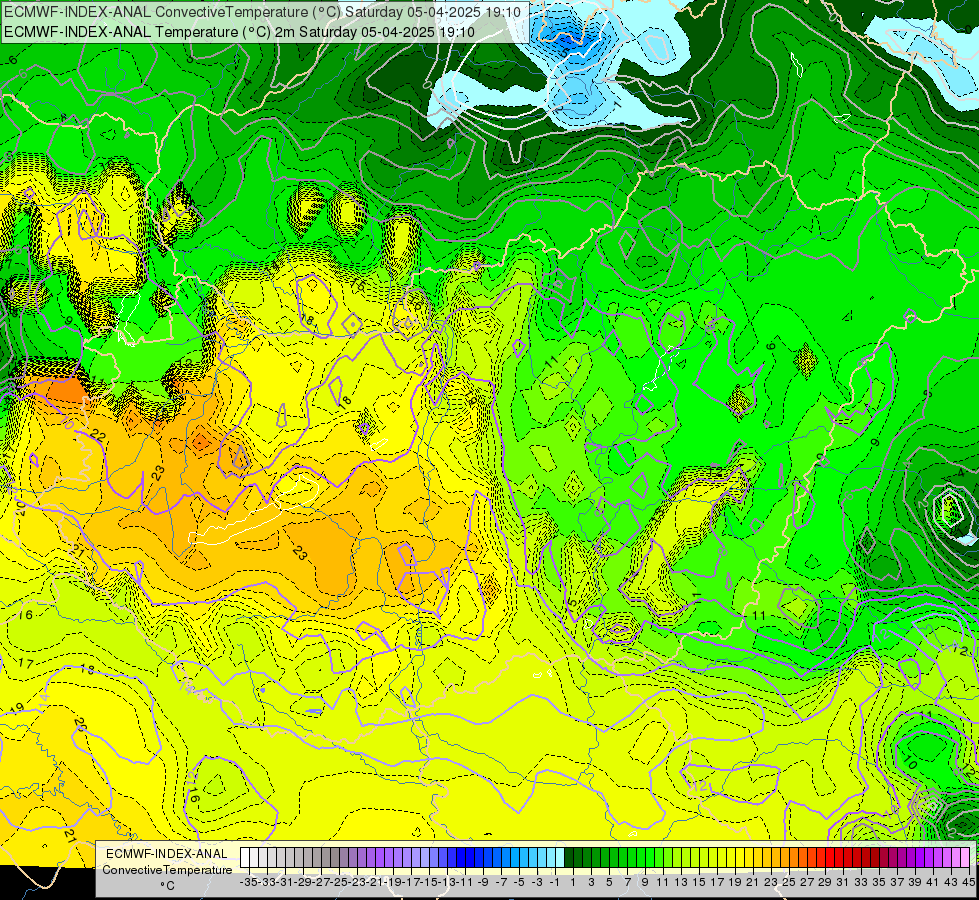This screenshot has width=979, height=900.
Task: Click the -15 value on the legend scale
Action: [x=430, y=882]
